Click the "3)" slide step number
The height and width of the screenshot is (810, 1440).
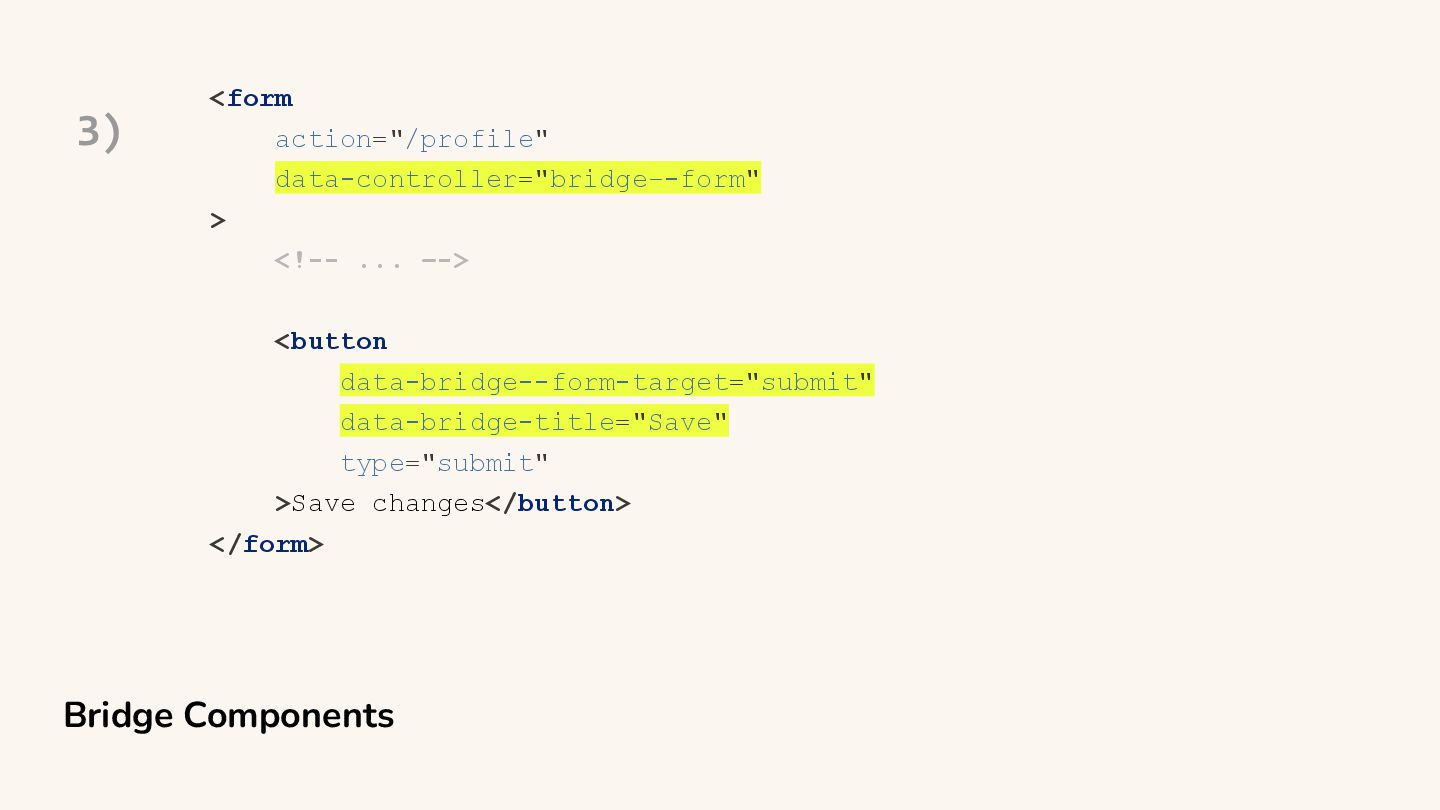click(x=99, y=132)
